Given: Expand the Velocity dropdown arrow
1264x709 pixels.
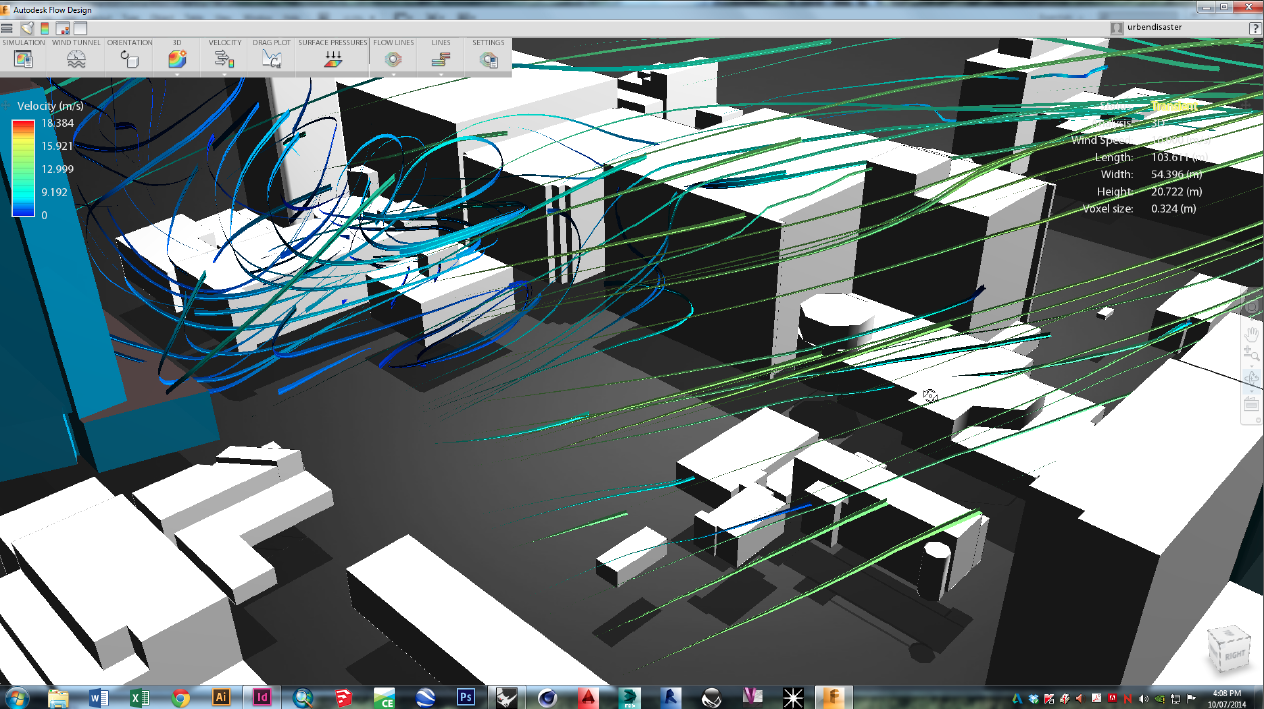Looking at the screenshot, I should click(225, 74).
